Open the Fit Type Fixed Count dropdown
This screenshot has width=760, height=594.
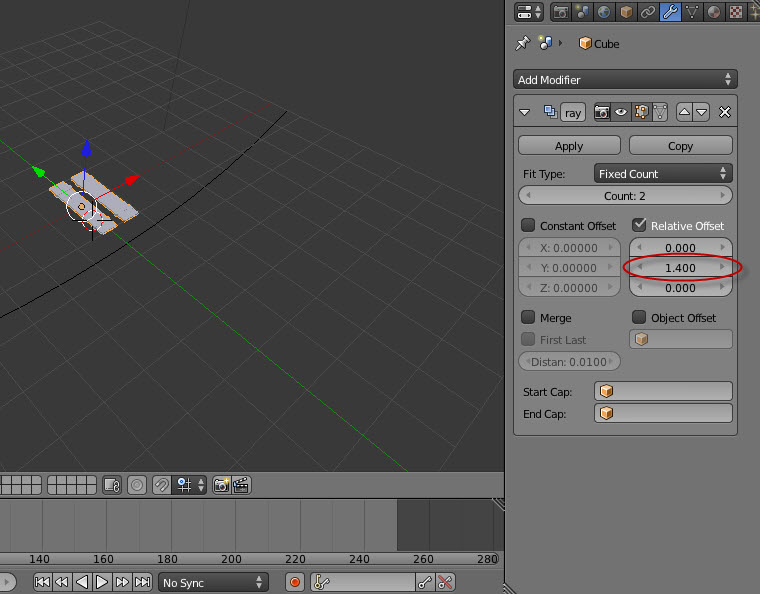(663, 173)
